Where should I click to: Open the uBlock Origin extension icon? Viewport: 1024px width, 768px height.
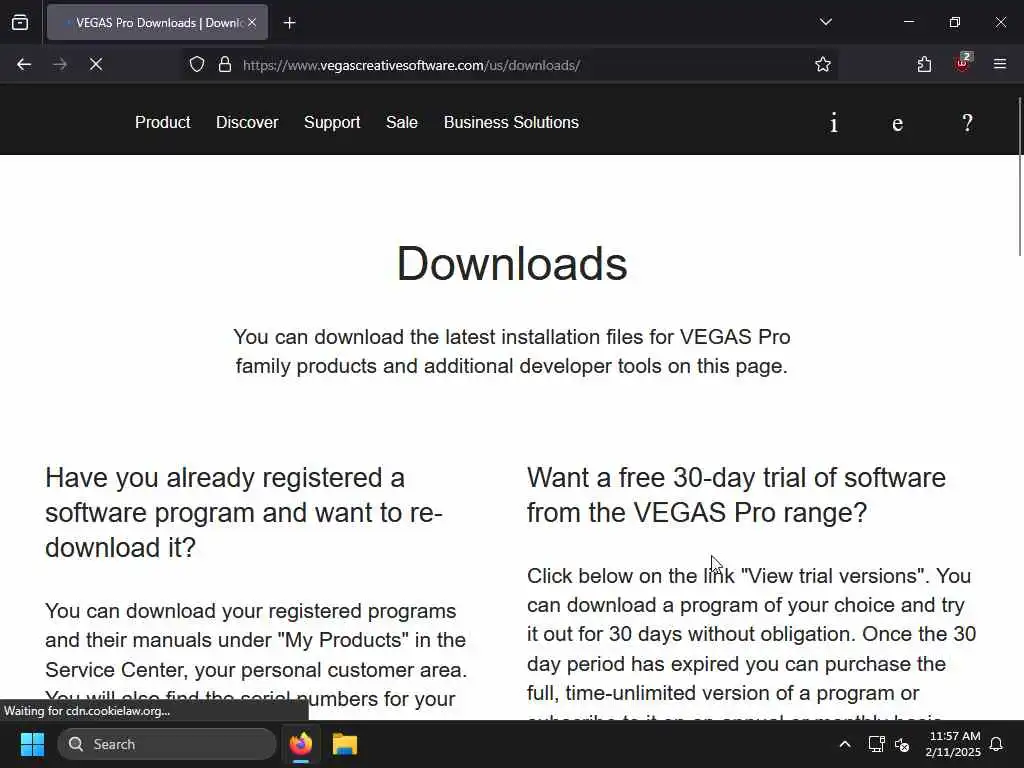click(x=963, y=63)
